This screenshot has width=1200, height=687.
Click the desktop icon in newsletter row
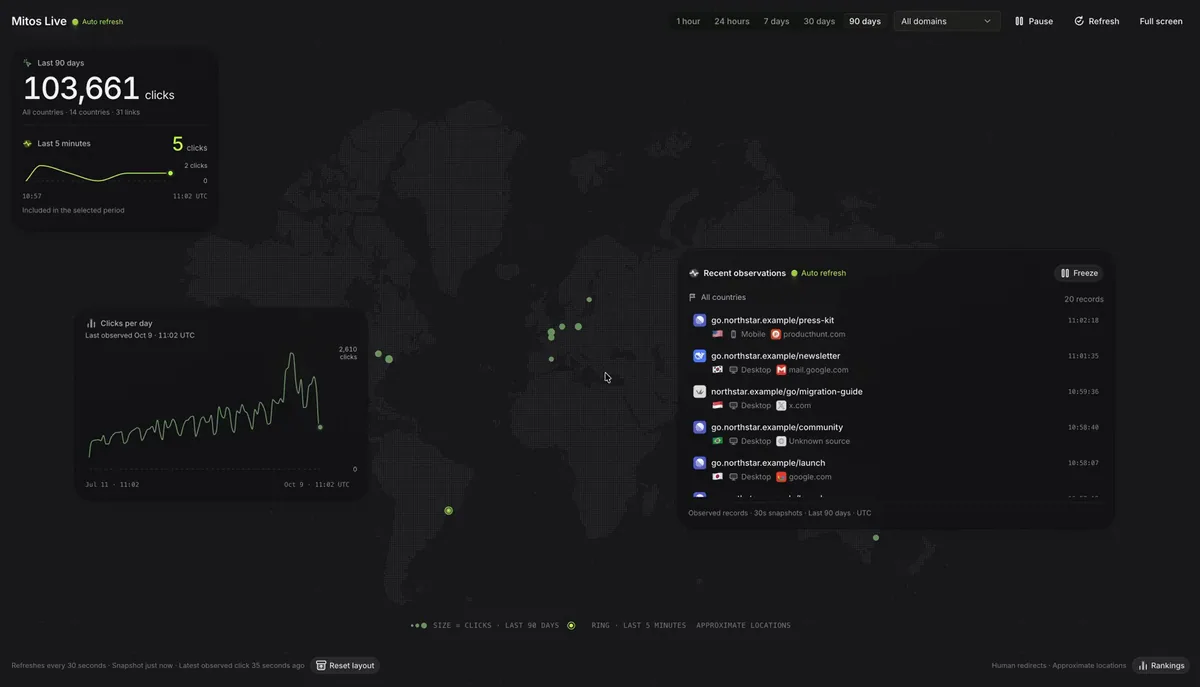click(x=733, y=370)
